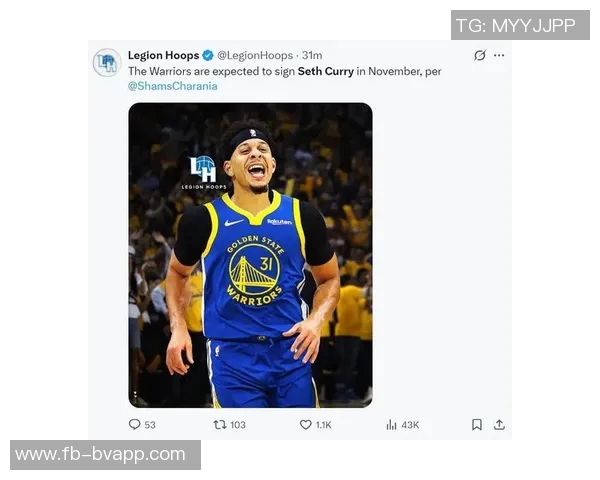Open the @ShamsCharania mention
The width and height of the screenshot is (600, 480).
[173, 86]
